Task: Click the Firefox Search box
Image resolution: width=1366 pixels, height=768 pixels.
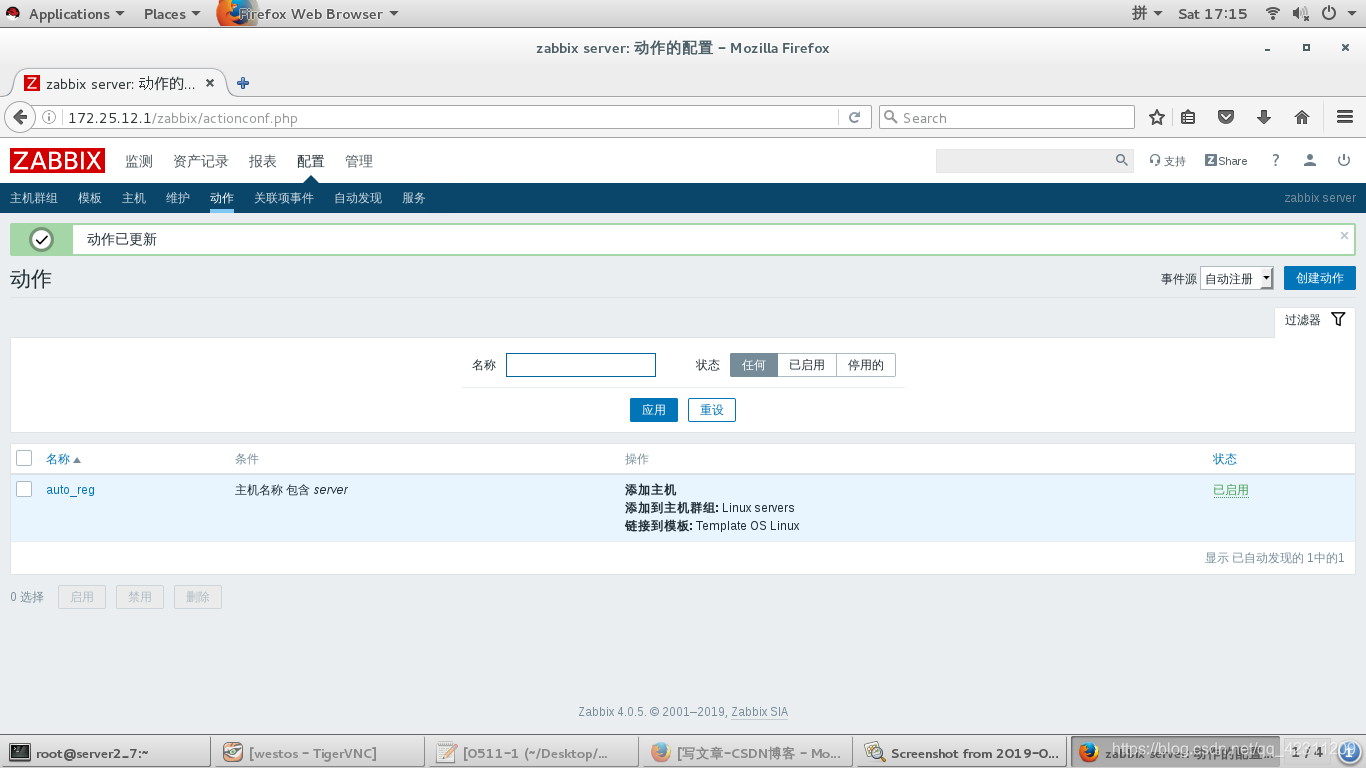Action: coord(1007,117)
